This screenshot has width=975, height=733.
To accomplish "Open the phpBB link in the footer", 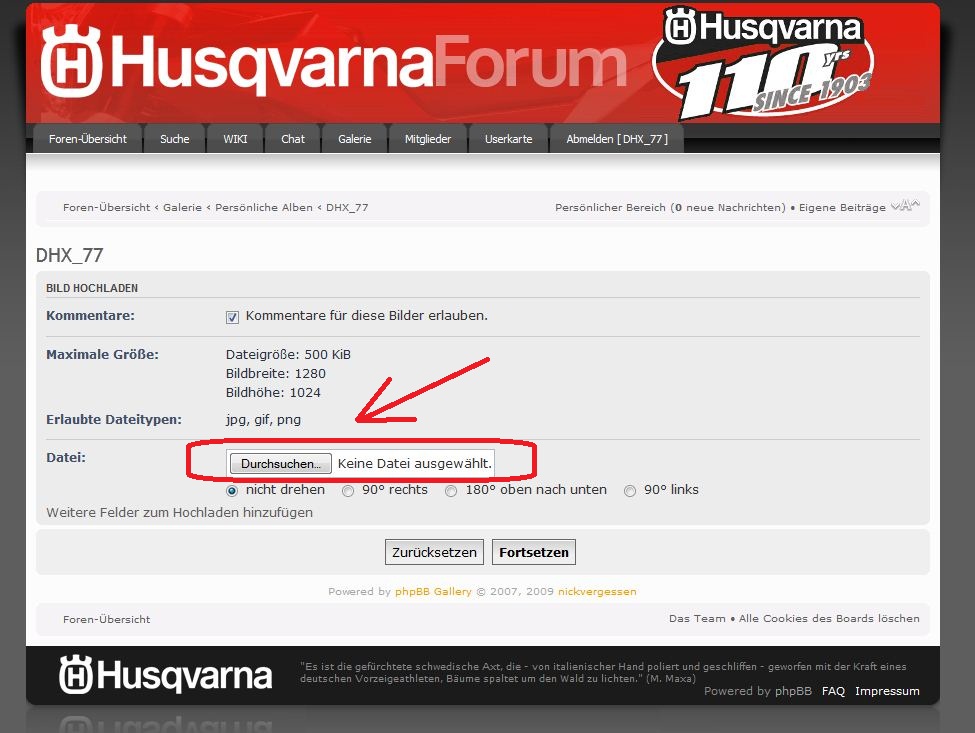I will coord(793,691).
